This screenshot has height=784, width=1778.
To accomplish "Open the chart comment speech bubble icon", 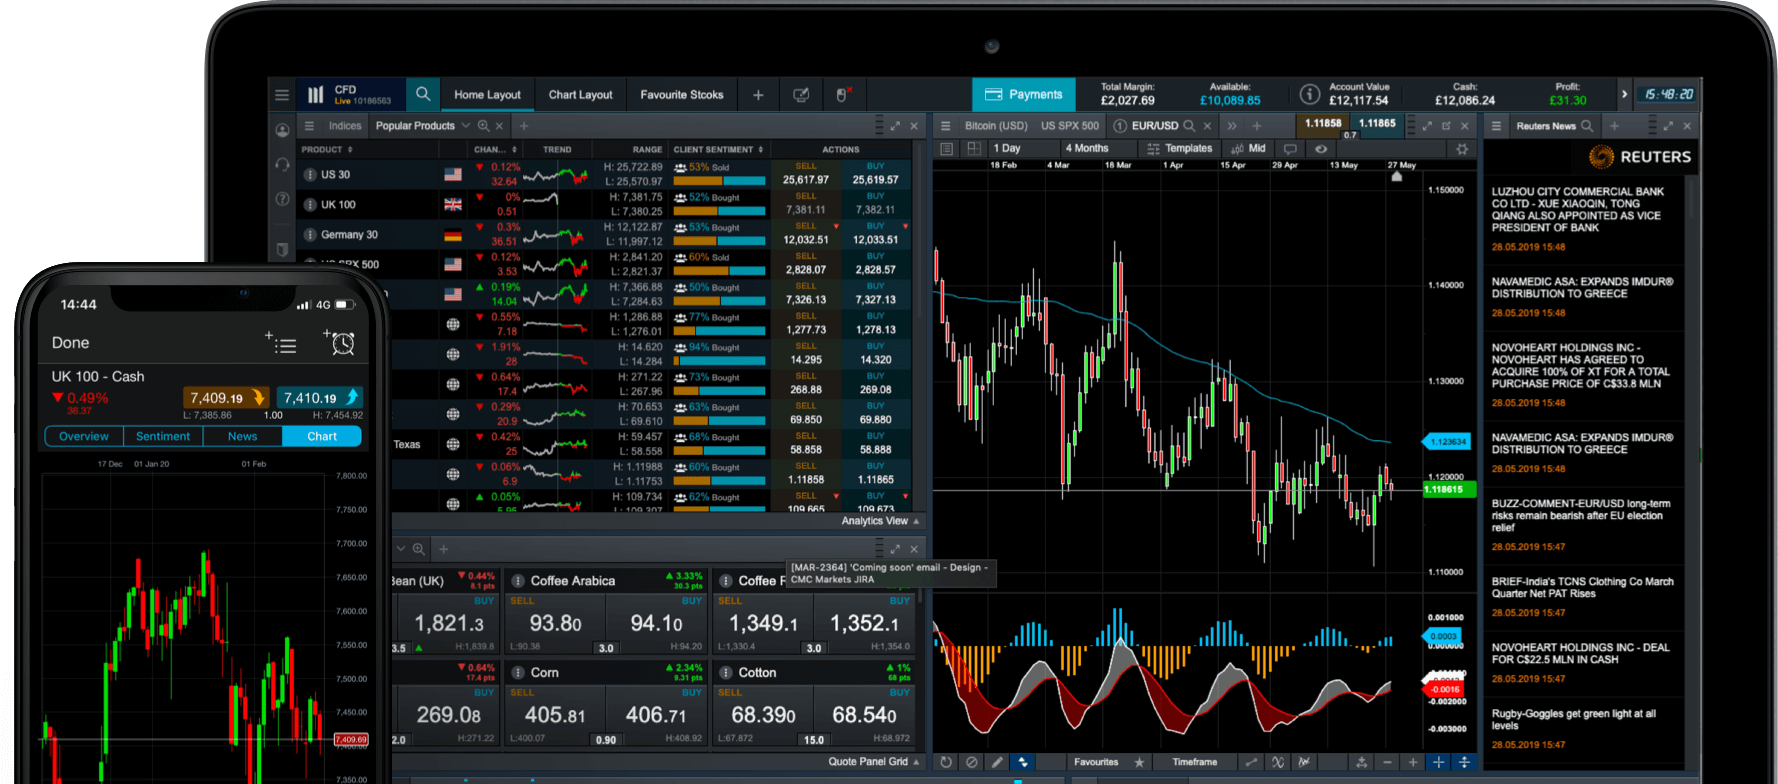I will (x=1290, y=149).
